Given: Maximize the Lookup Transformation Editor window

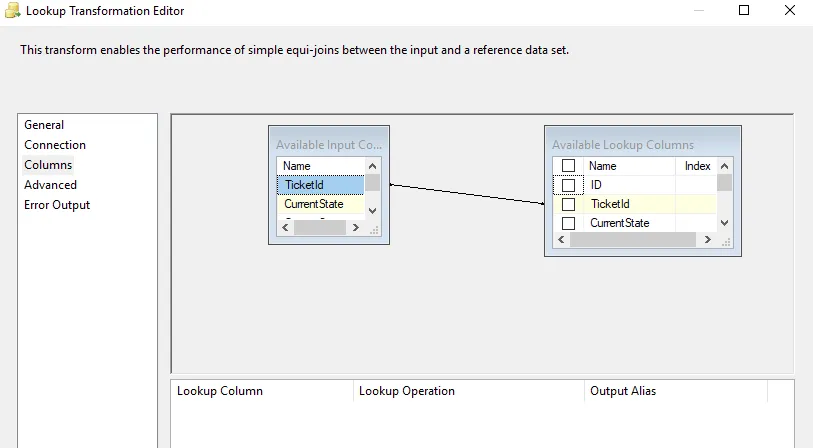Looking at the screenshot, I should coord(744,10).
